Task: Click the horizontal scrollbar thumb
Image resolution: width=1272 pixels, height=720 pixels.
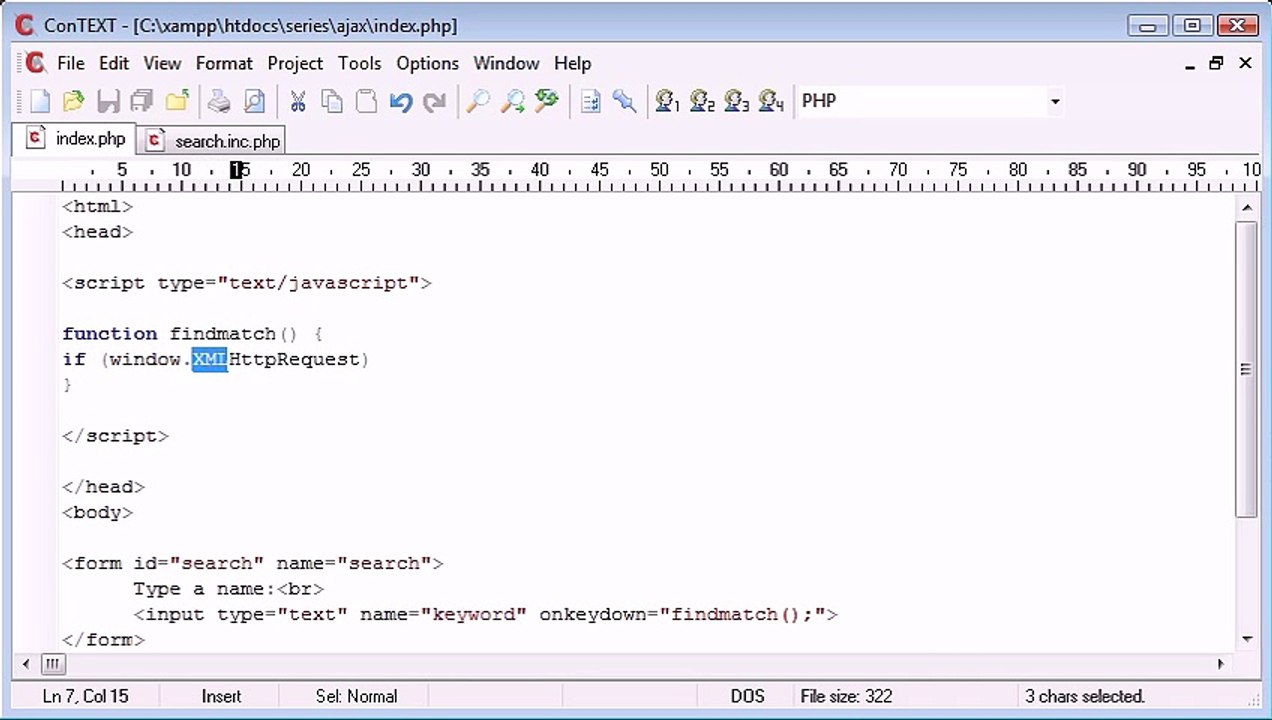Action: (x=53, y=663)
